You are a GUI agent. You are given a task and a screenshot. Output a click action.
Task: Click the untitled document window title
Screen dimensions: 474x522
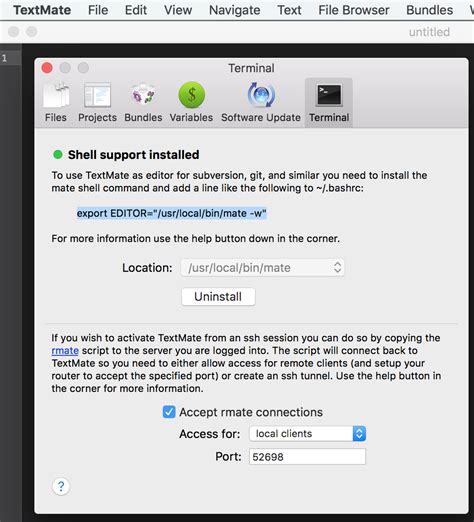[x=429, y=32]
